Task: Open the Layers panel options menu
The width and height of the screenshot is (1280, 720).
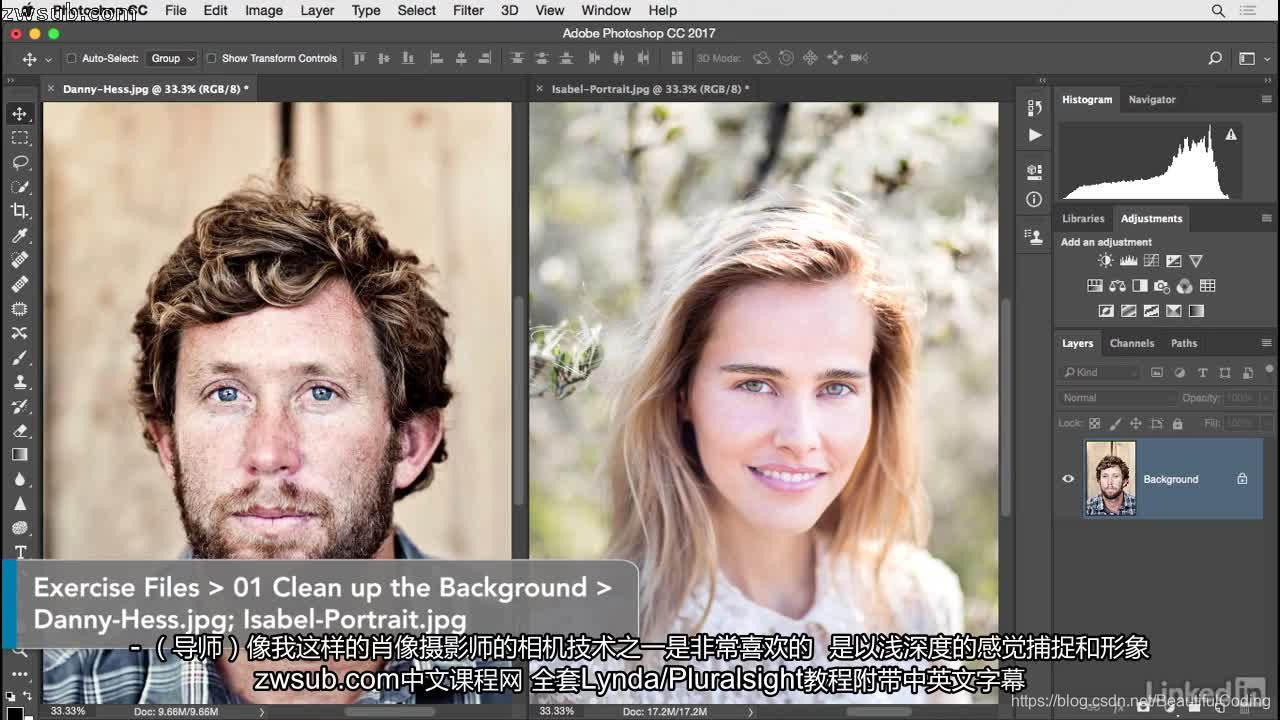Action: (1266, 343)
